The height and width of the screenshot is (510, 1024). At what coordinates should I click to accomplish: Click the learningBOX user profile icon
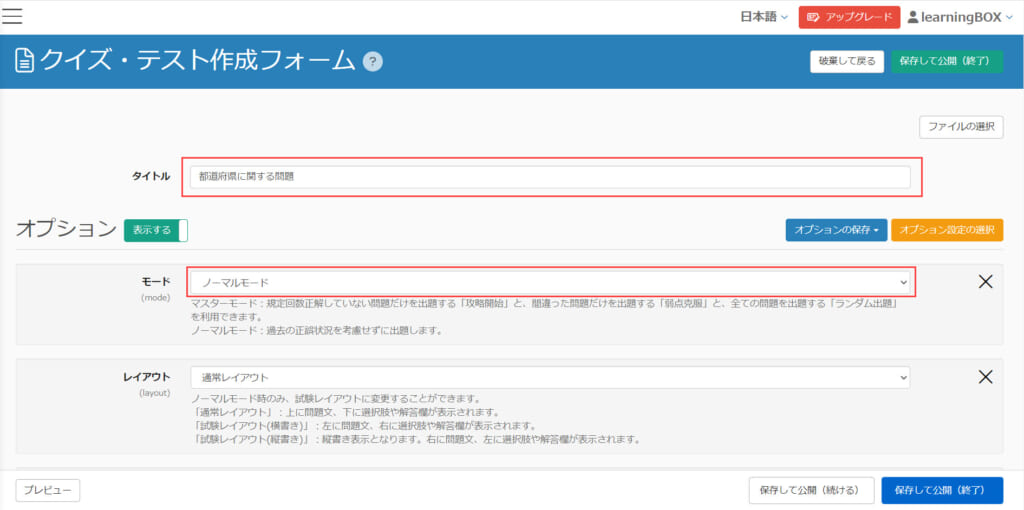(x=915, y=17)
